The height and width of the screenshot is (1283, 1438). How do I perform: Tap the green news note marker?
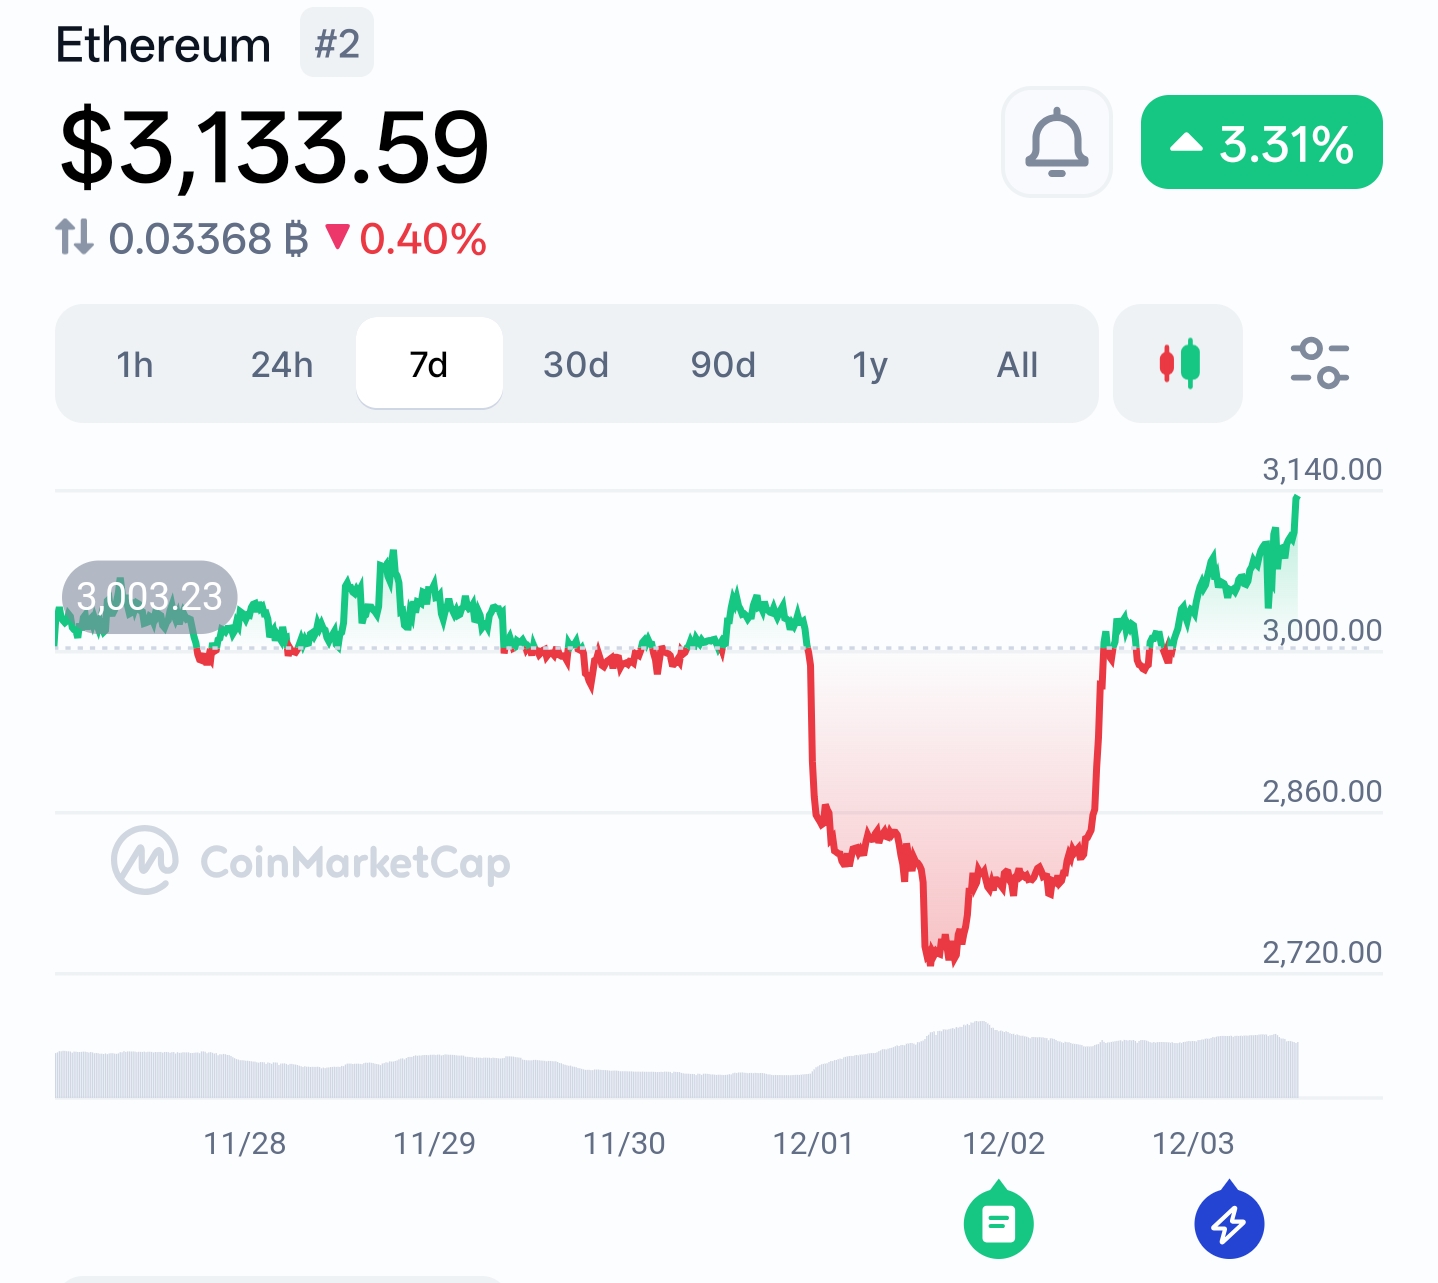[x=998, y=1222]
